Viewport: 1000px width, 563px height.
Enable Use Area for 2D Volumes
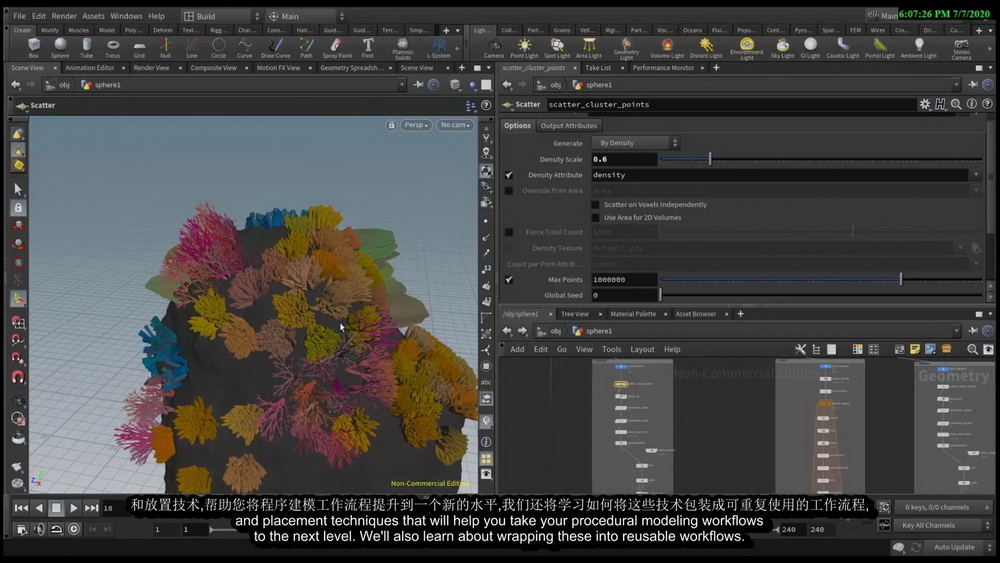[595, 217]
